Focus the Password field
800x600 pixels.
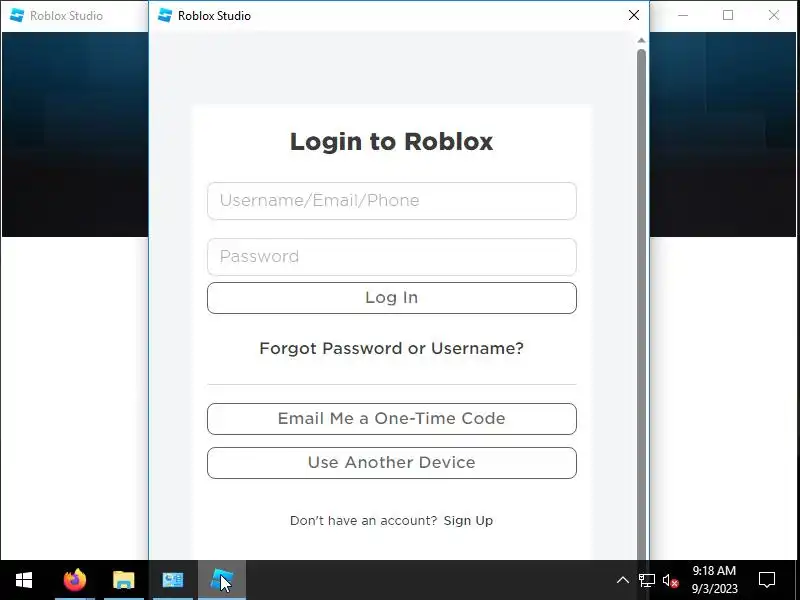[392, 257]
